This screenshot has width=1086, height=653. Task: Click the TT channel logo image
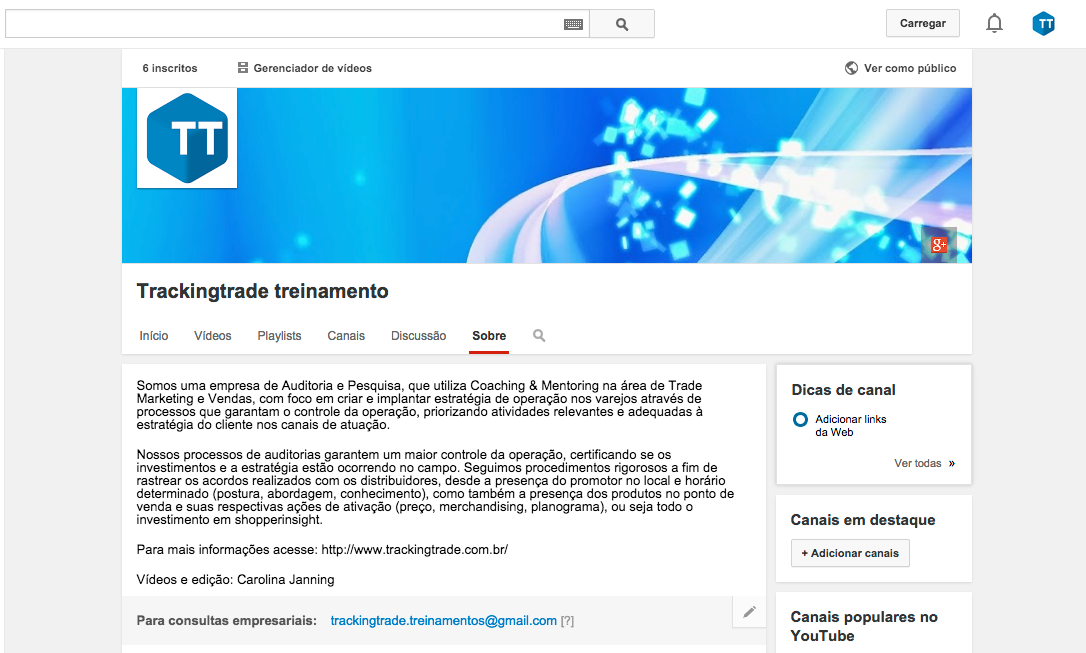[x=187, y=138]
